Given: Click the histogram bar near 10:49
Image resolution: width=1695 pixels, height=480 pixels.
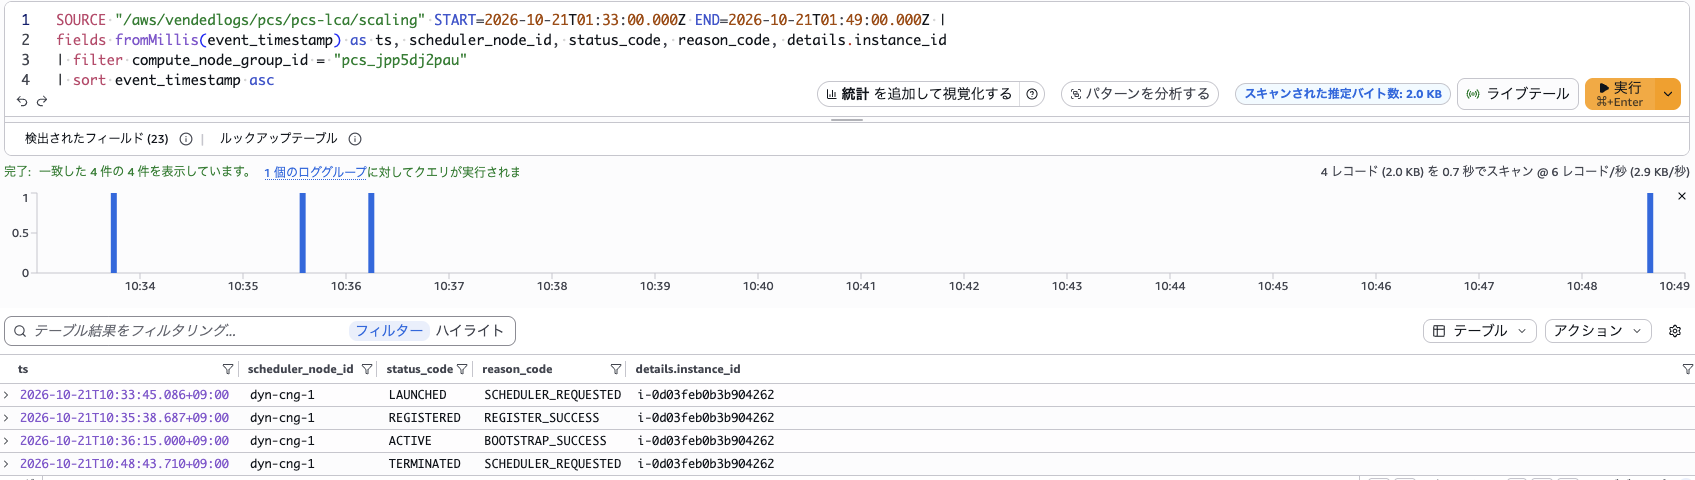Looking at the screenshot, I should (x=1650, y=233).
